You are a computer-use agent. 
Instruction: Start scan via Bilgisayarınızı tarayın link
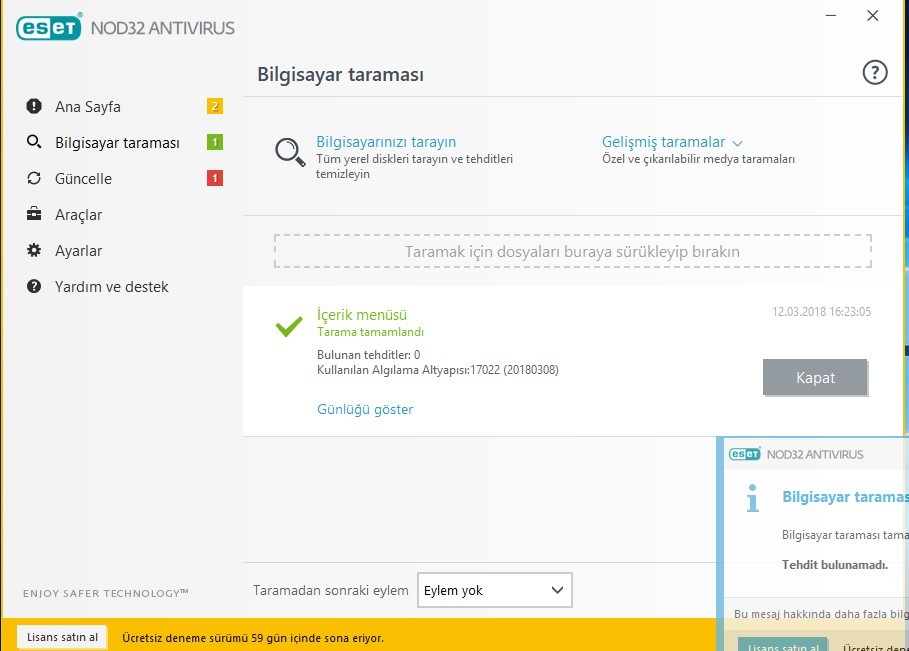[386, 141]
